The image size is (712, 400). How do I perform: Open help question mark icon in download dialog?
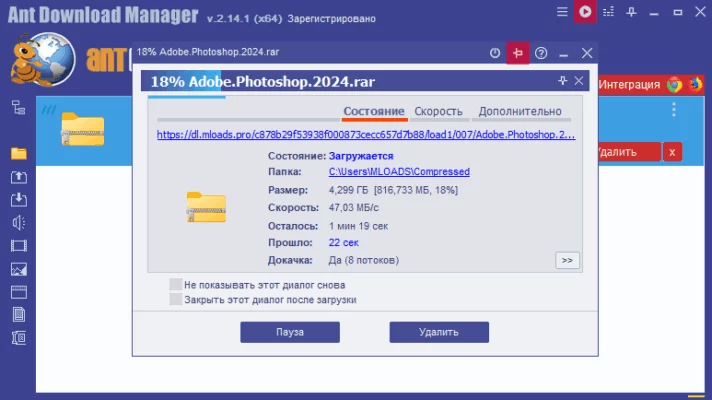541,53
